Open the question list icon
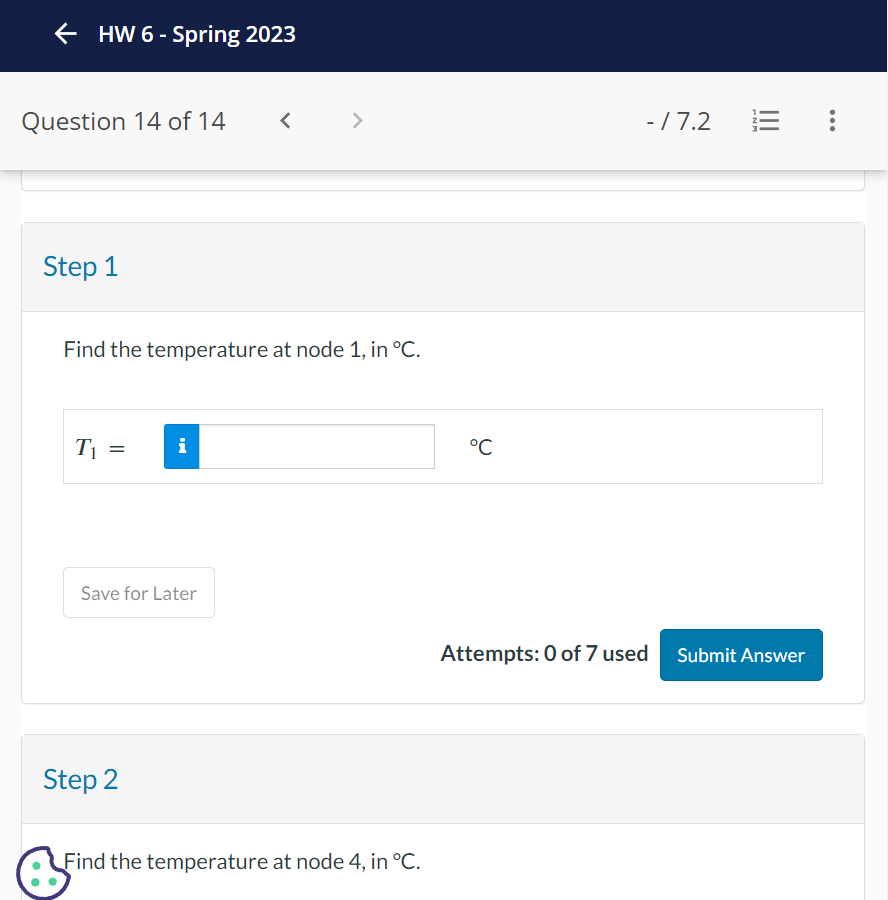This screenshot has height=900, width=888. click(x=766, y=121)
